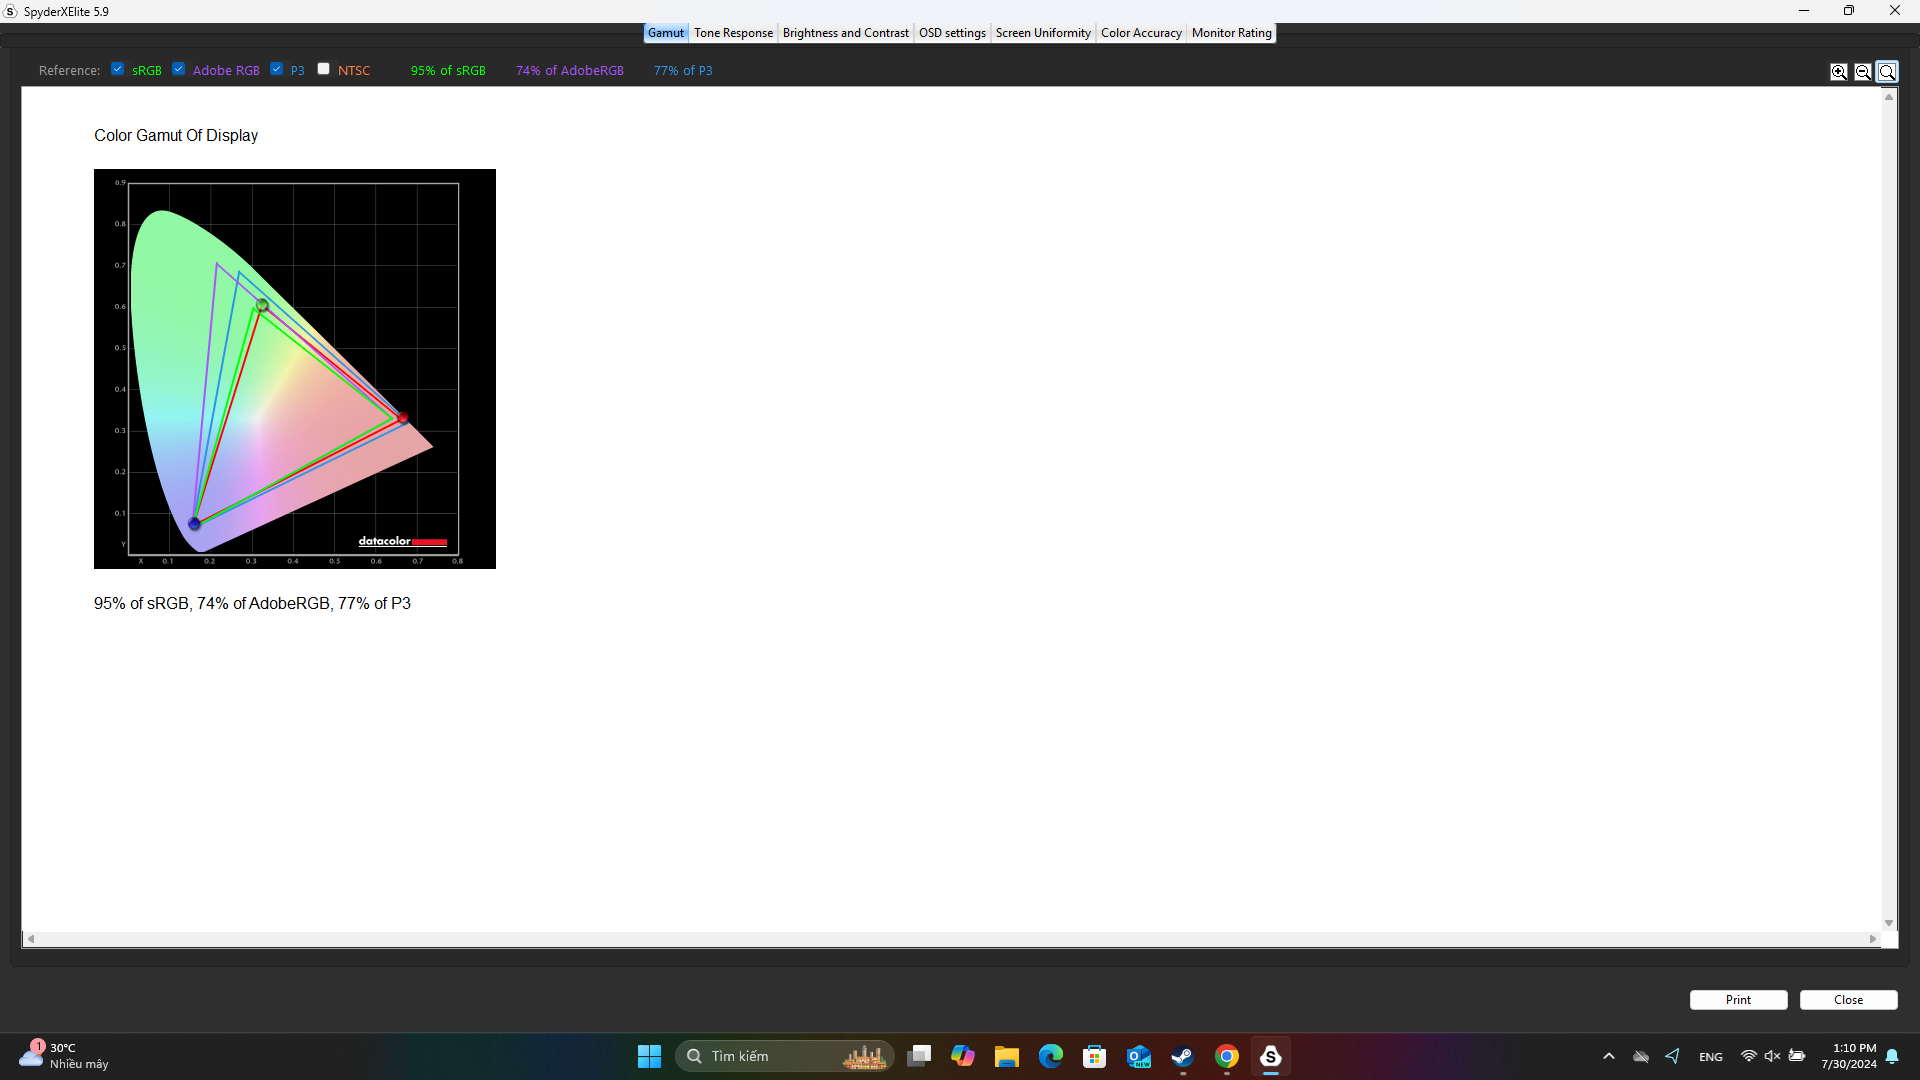Select the Tone Response tab
Screen dimensions: 1920x1080
click(733, 33)
